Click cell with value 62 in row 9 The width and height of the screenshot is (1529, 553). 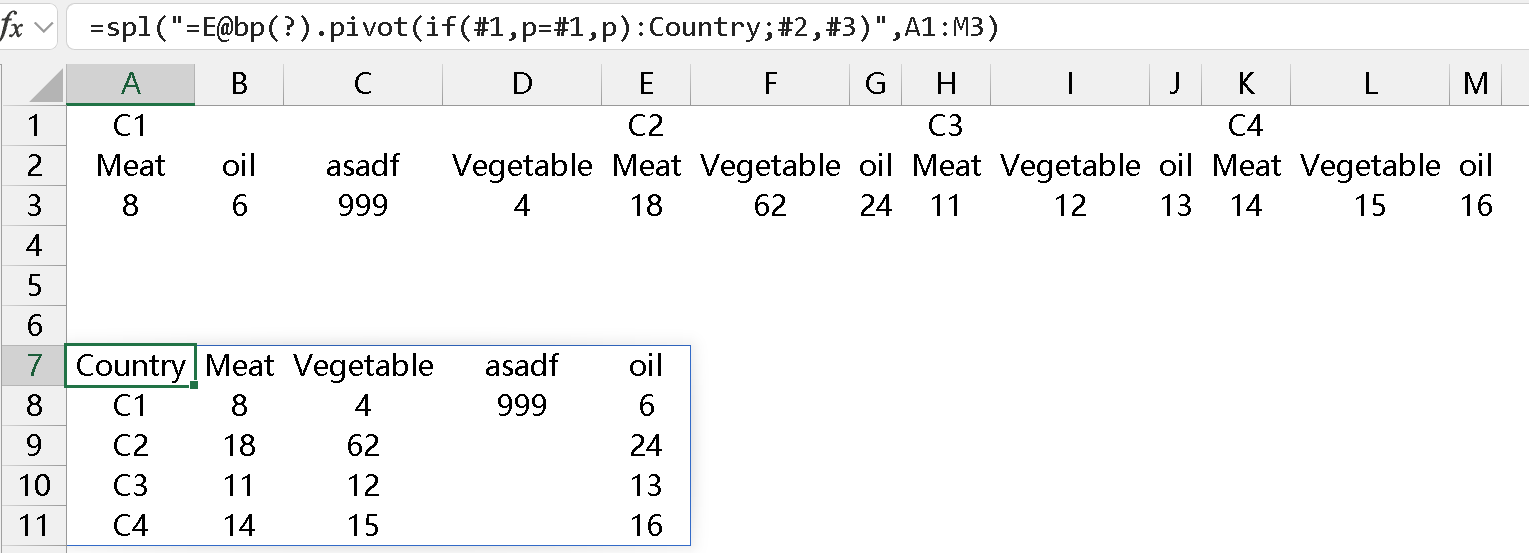pyautogui.click(x=362, y=445)
